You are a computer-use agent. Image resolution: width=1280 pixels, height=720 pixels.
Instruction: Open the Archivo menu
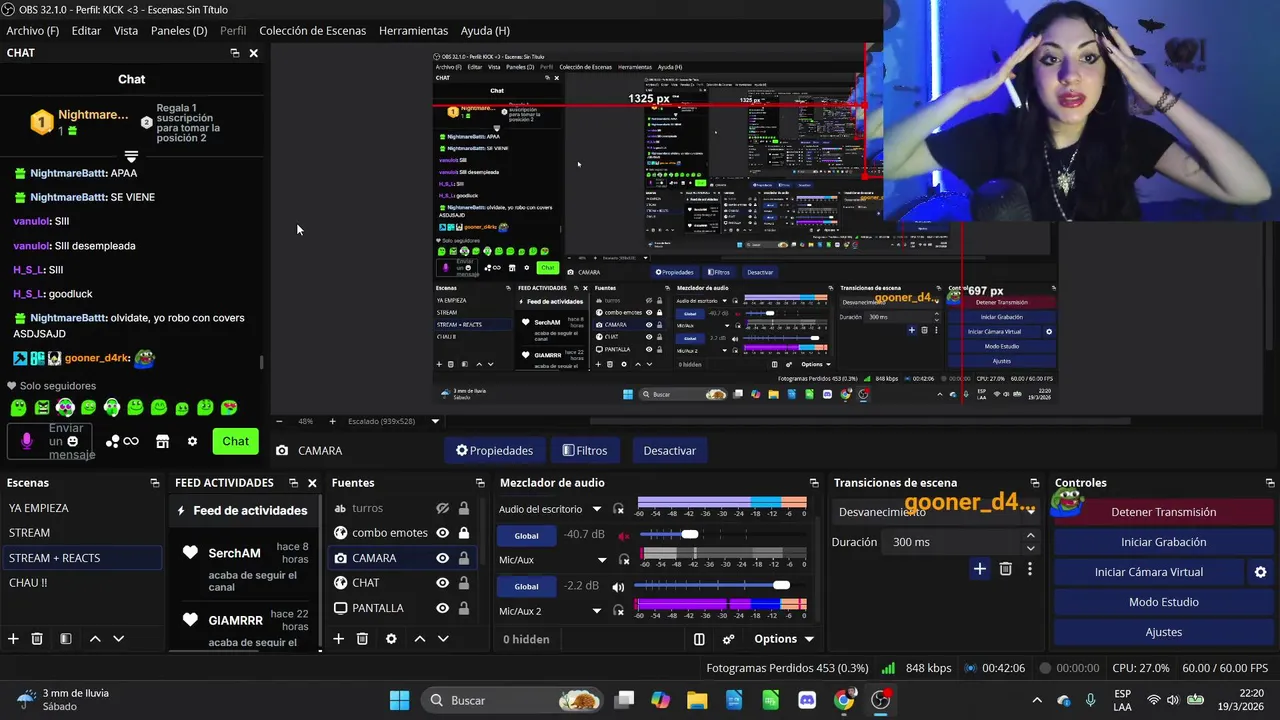click(x=32, y=31)
